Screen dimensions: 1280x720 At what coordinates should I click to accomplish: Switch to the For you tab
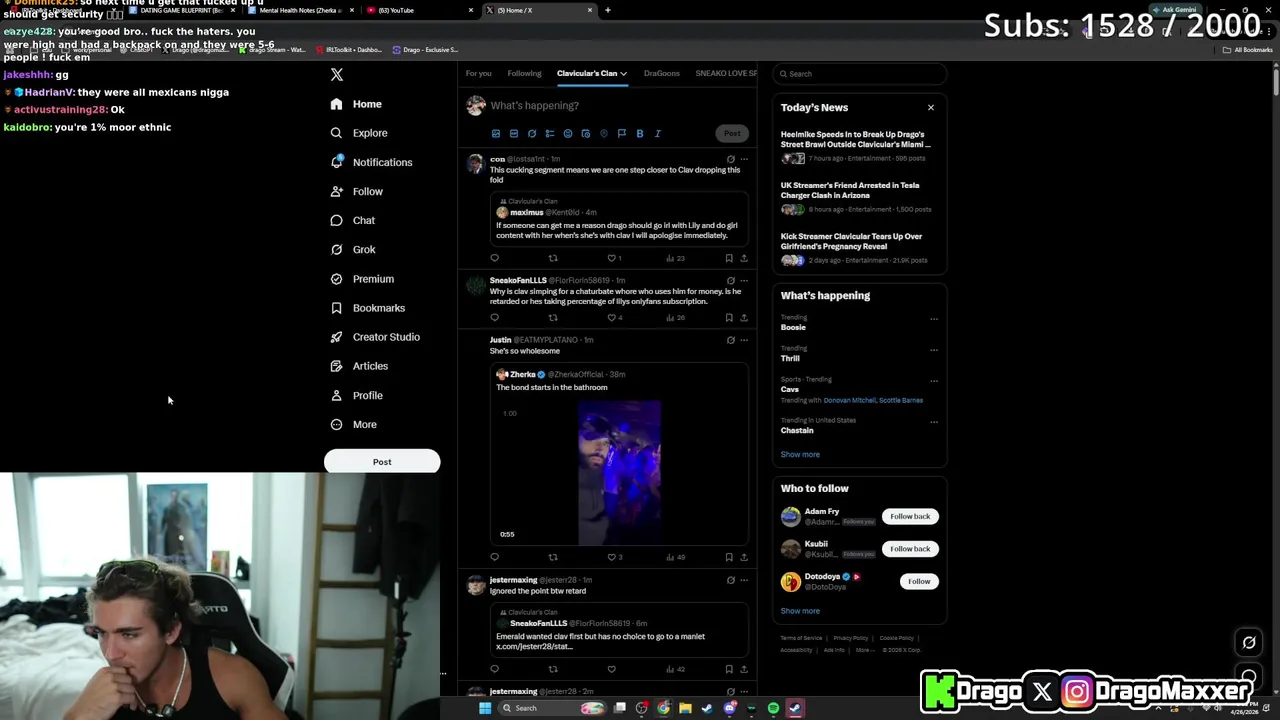point(478,73)
